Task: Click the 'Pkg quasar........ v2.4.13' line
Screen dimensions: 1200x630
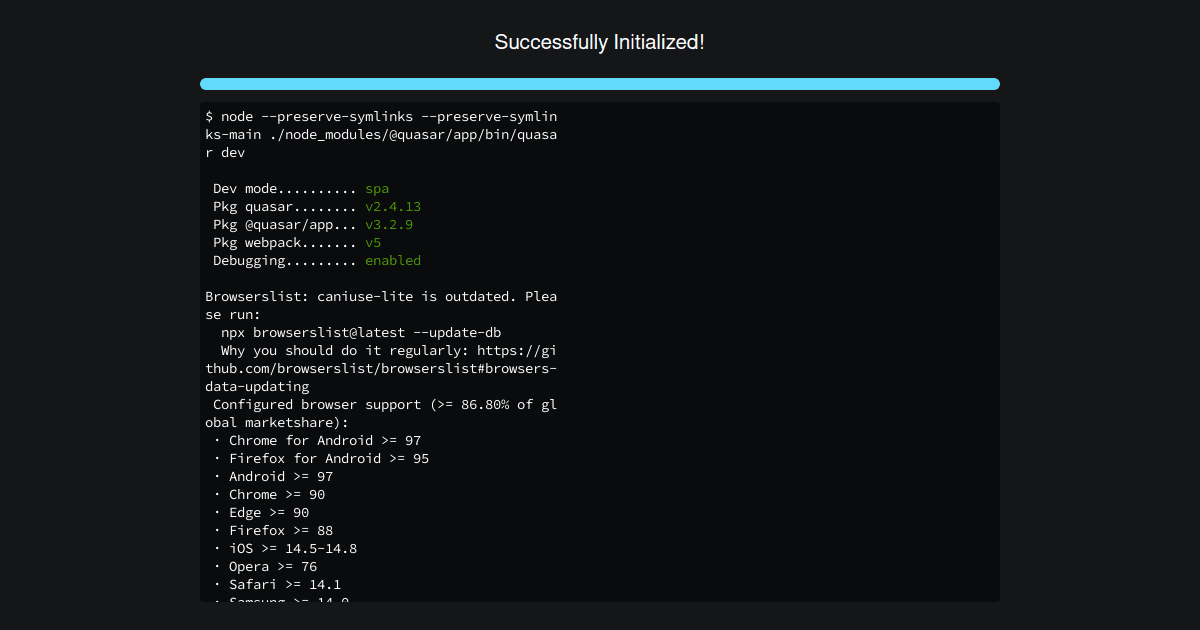Action: click(x=317, y=206)
